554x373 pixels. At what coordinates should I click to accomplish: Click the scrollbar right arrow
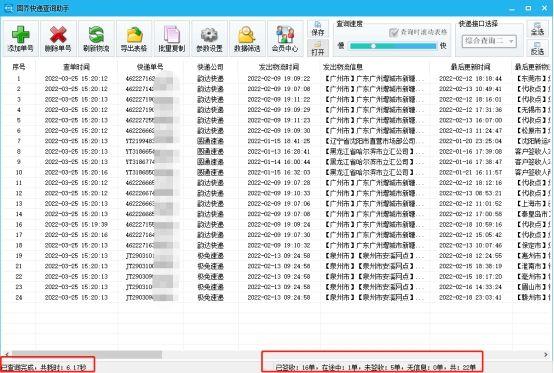546,354
